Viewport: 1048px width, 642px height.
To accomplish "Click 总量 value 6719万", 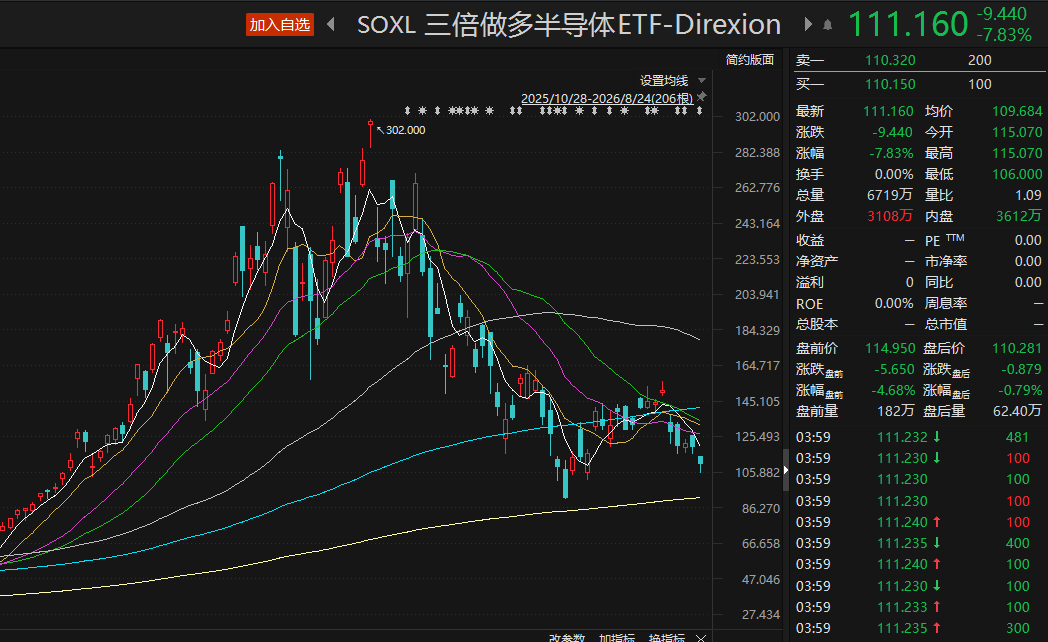I will point(890,194).
